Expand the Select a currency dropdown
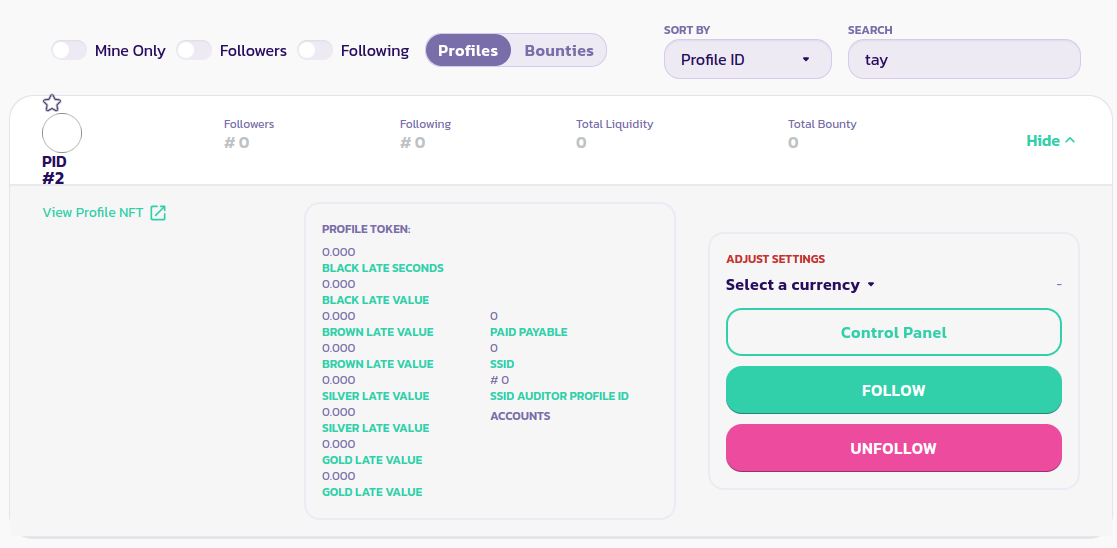 click(800, 285)
